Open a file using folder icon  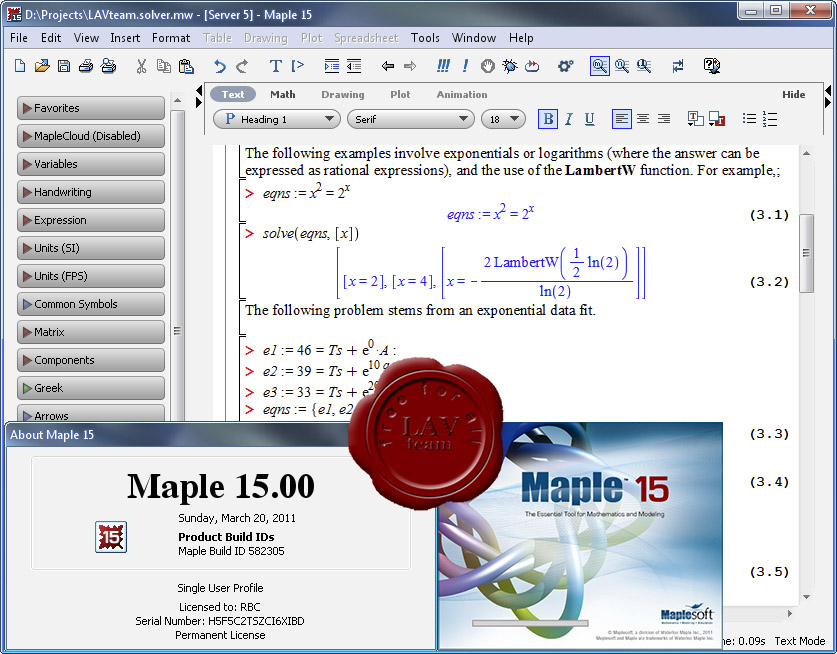(42, 66)
